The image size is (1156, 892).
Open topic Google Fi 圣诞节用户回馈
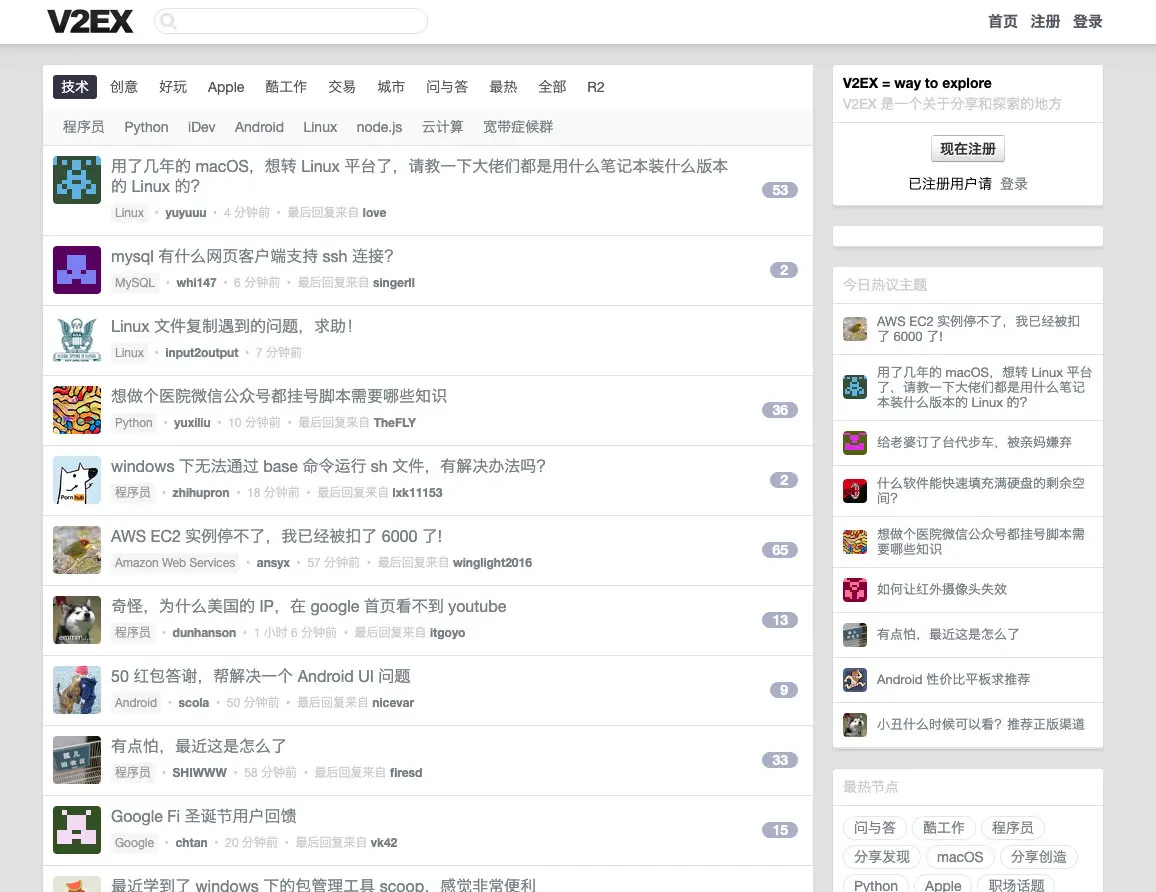pos(203,816)
